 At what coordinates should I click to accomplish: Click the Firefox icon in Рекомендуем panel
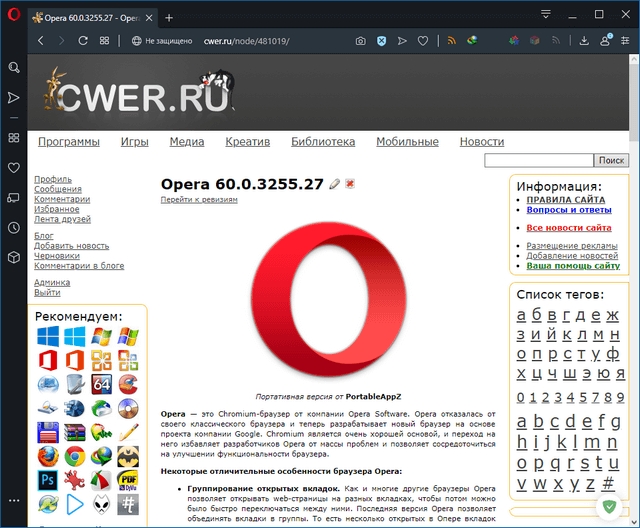[47, 456]
